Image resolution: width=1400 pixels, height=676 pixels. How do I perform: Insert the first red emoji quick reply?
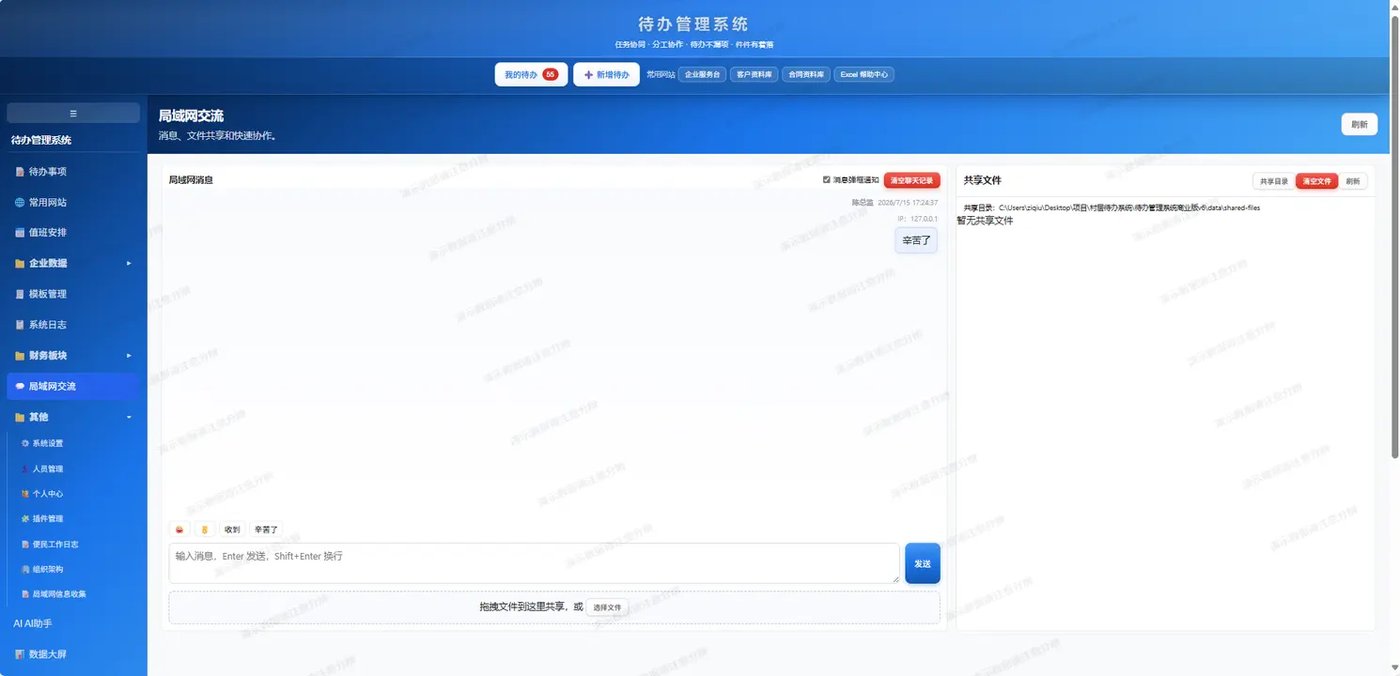(179, 529)
